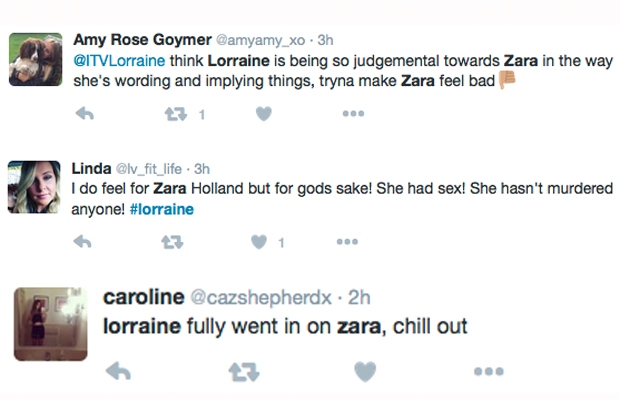
Task: Retweet Amy Rose Goymer's tweet
Action: coord(176,114)
